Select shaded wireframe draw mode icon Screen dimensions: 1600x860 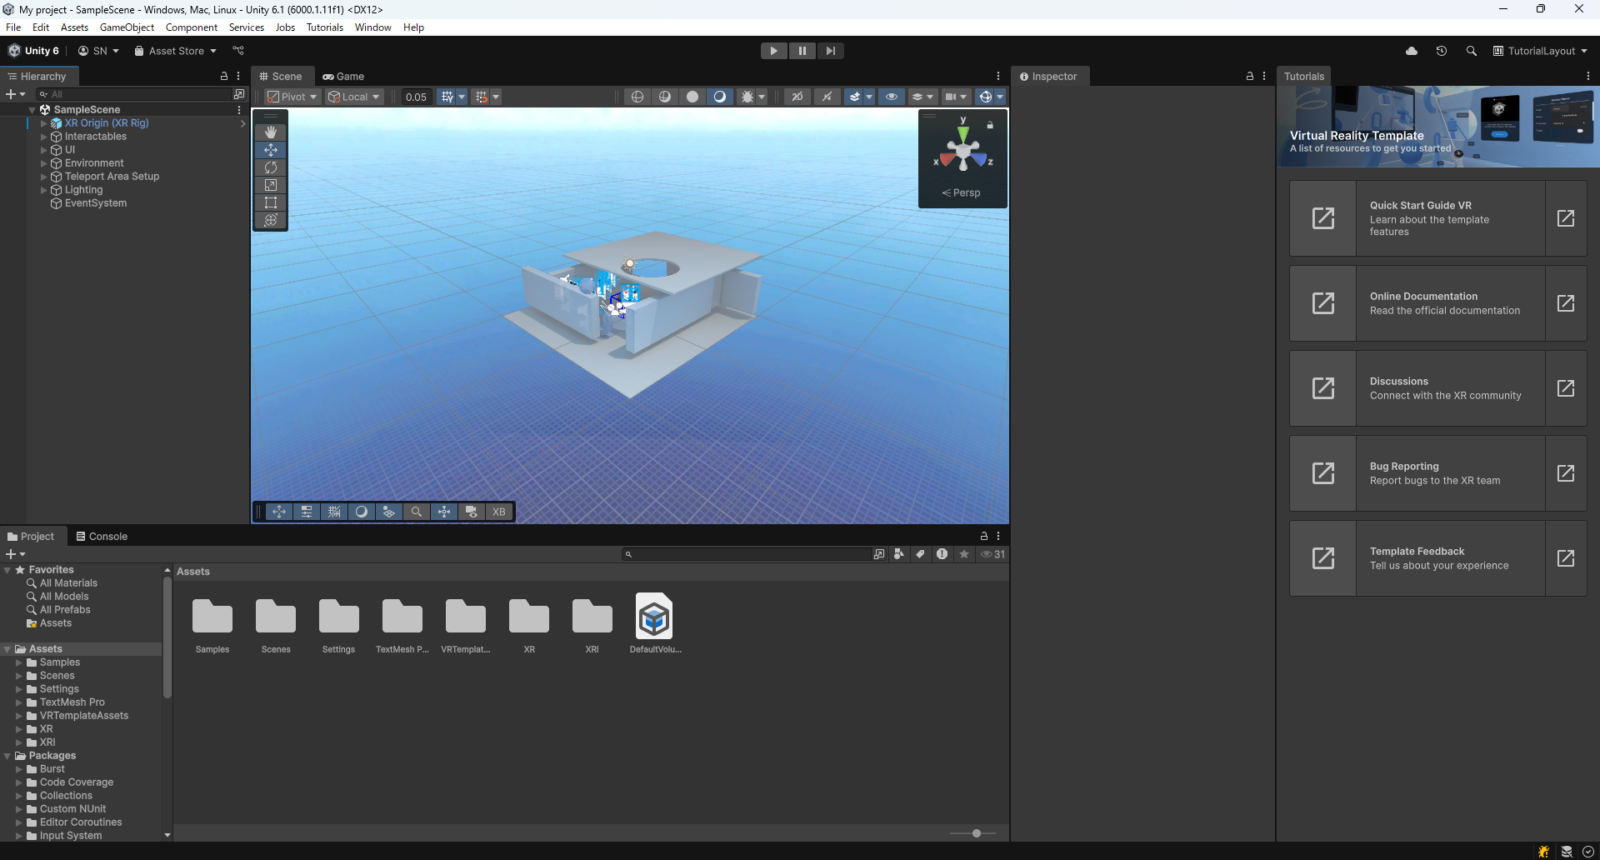tap(665, 97)
